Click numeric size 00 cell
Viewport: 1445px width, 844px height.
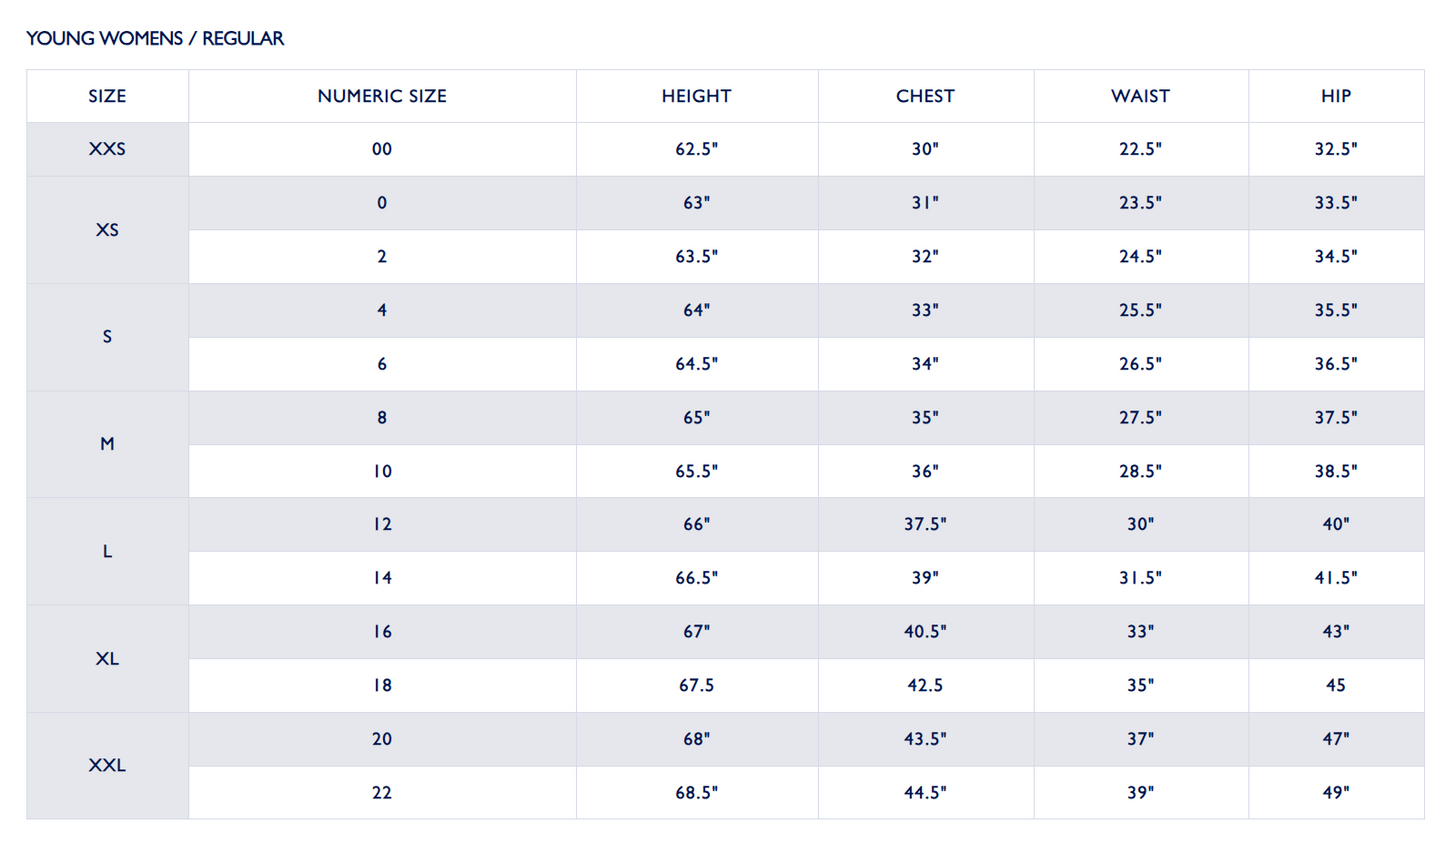pyautogui.click(x=382, y=149)
